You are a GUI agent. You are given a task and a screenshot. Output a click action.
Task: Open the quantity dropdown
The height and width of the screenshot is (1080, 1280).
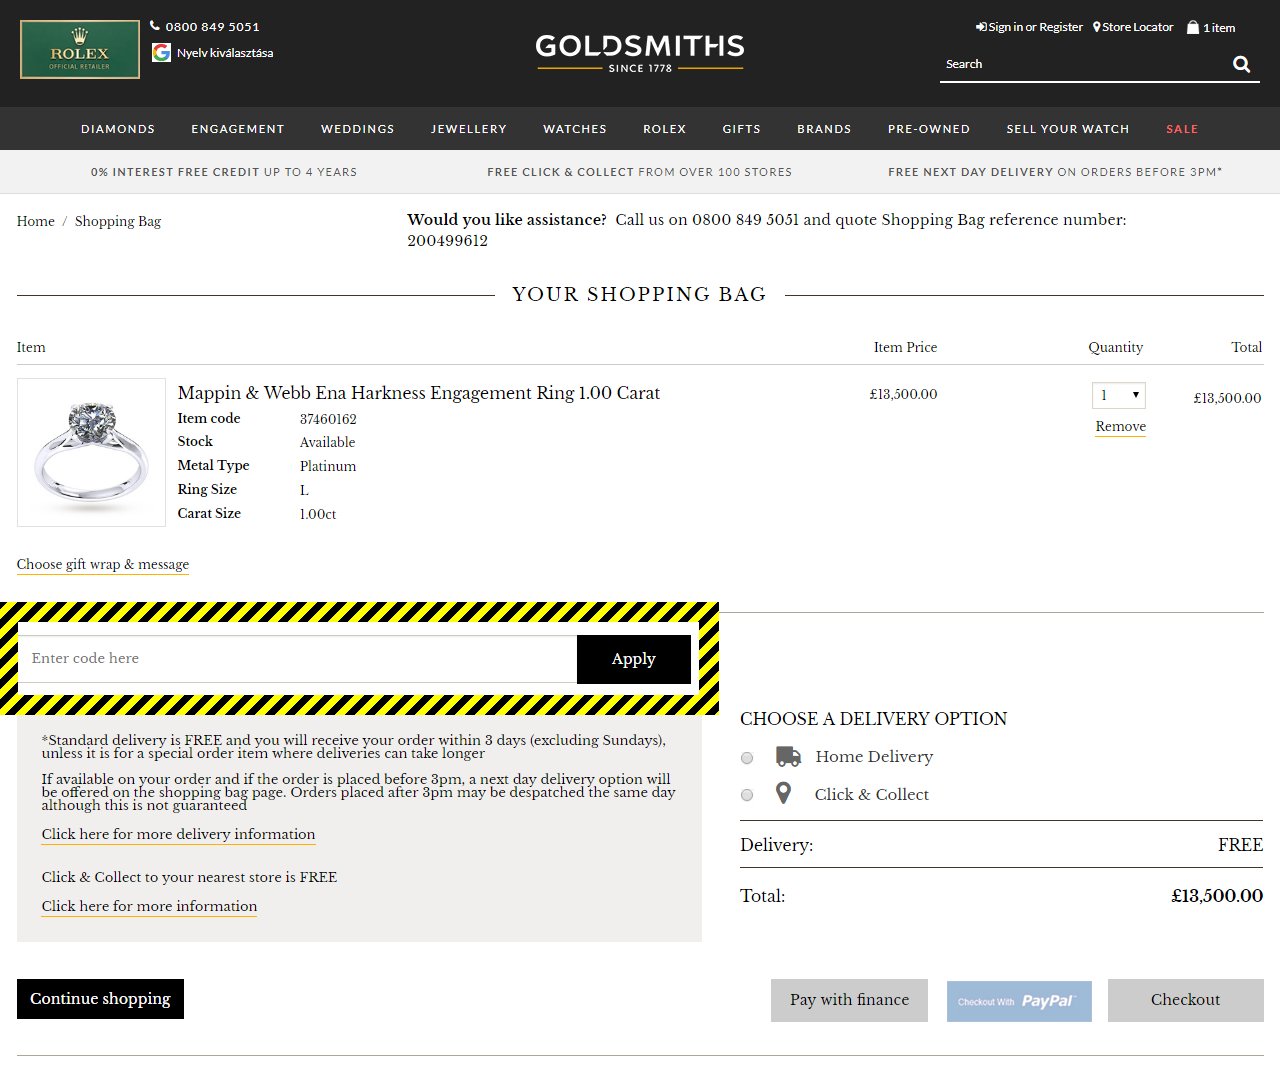[1119, 395]
